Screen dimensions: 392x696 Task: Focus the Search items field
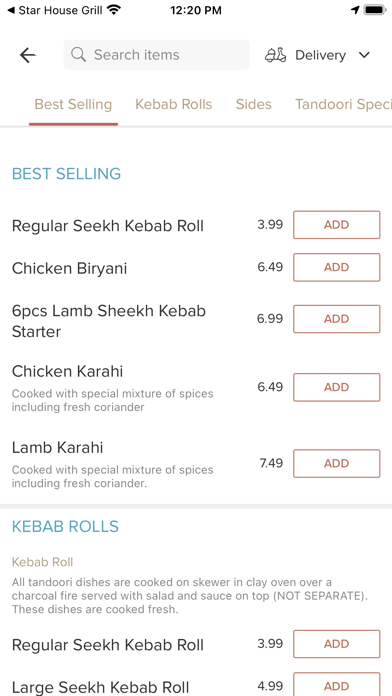(x=157, y=55)
